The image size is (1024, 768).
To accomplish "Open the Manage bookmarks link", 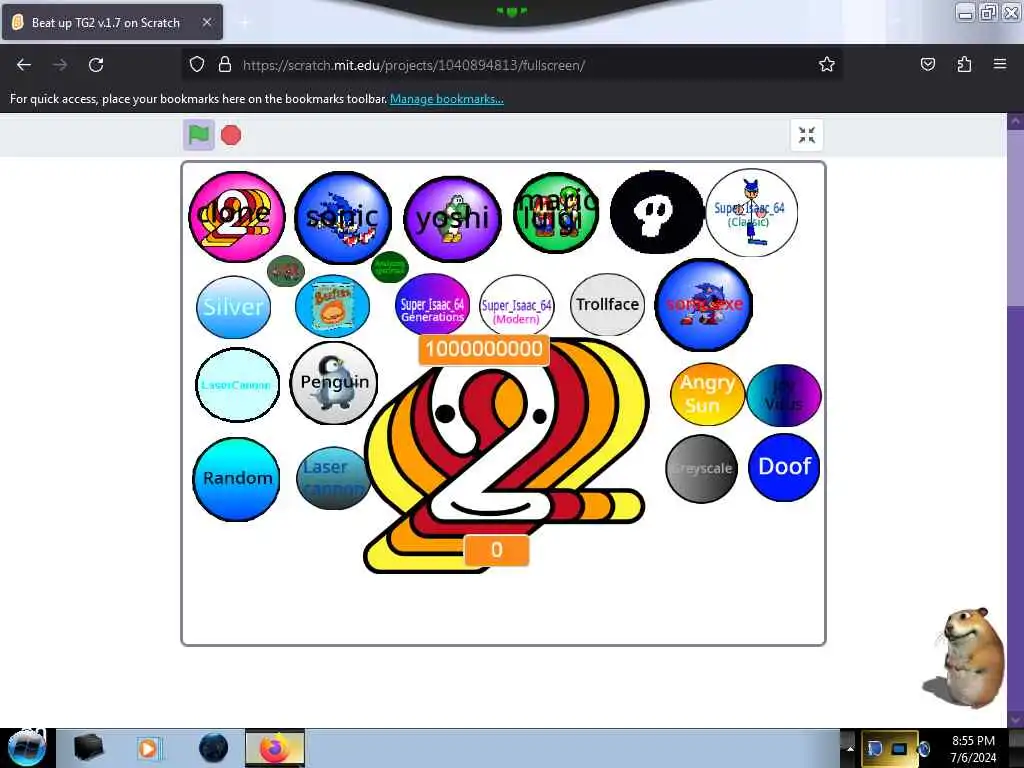I will pos(447,99).
